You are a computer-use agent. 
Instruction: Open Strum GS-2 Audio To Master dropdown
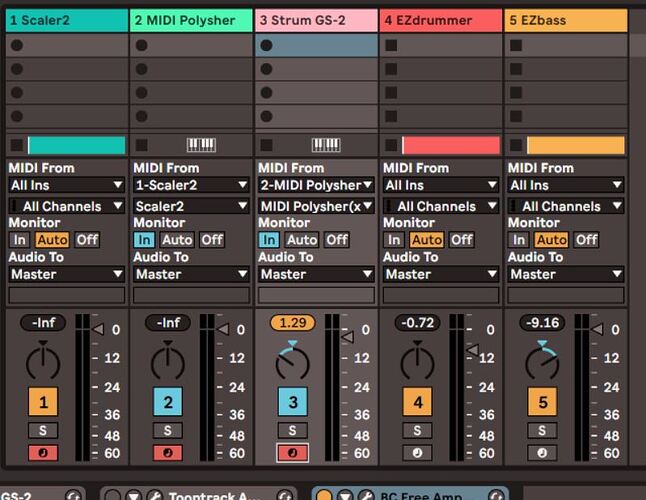316,274
